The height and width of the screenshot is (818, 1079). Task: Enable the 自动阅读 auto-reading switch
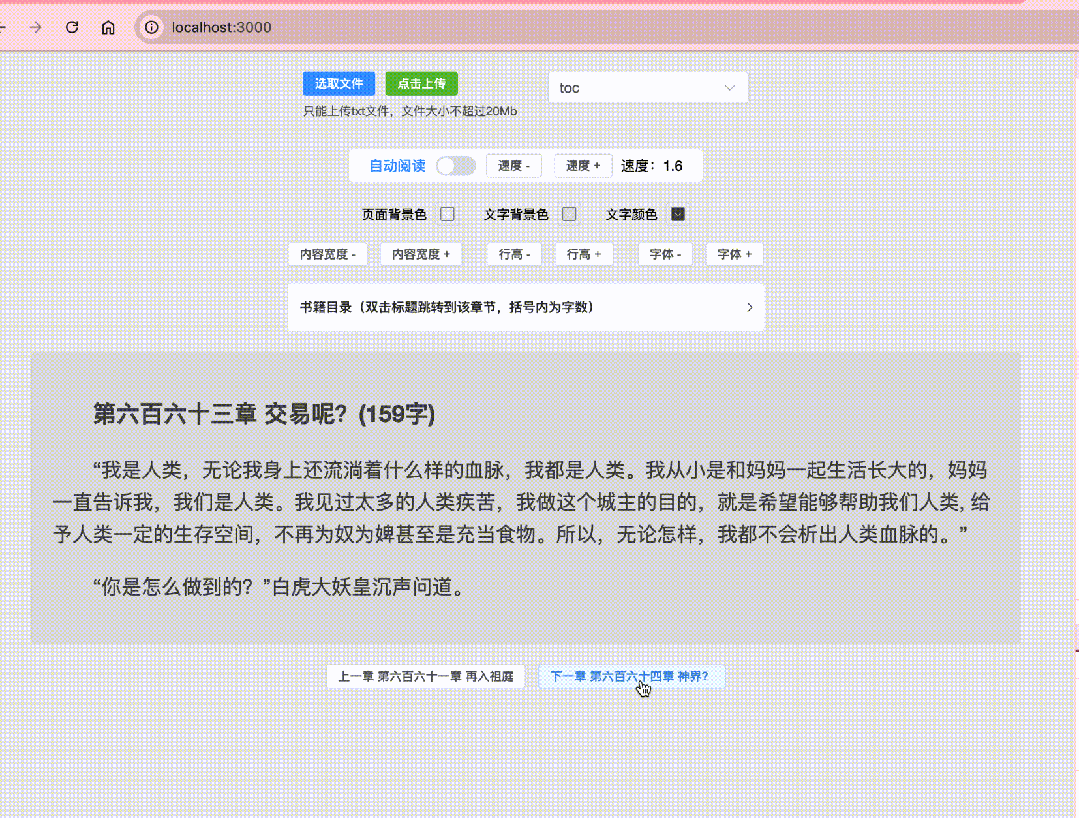(x=455, y=165)
